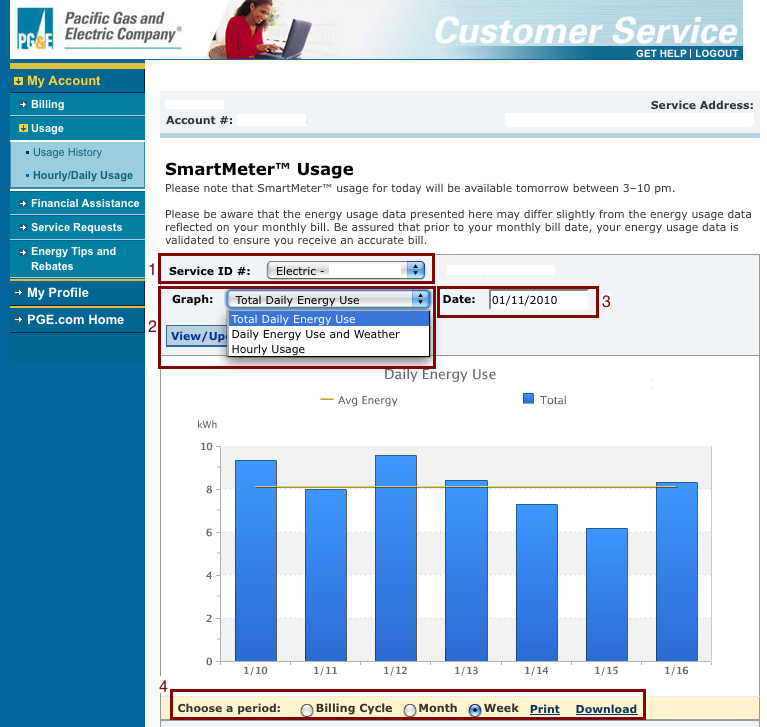
Task: Click the PGE.com Home plus icon
Action: coord(19,320)
